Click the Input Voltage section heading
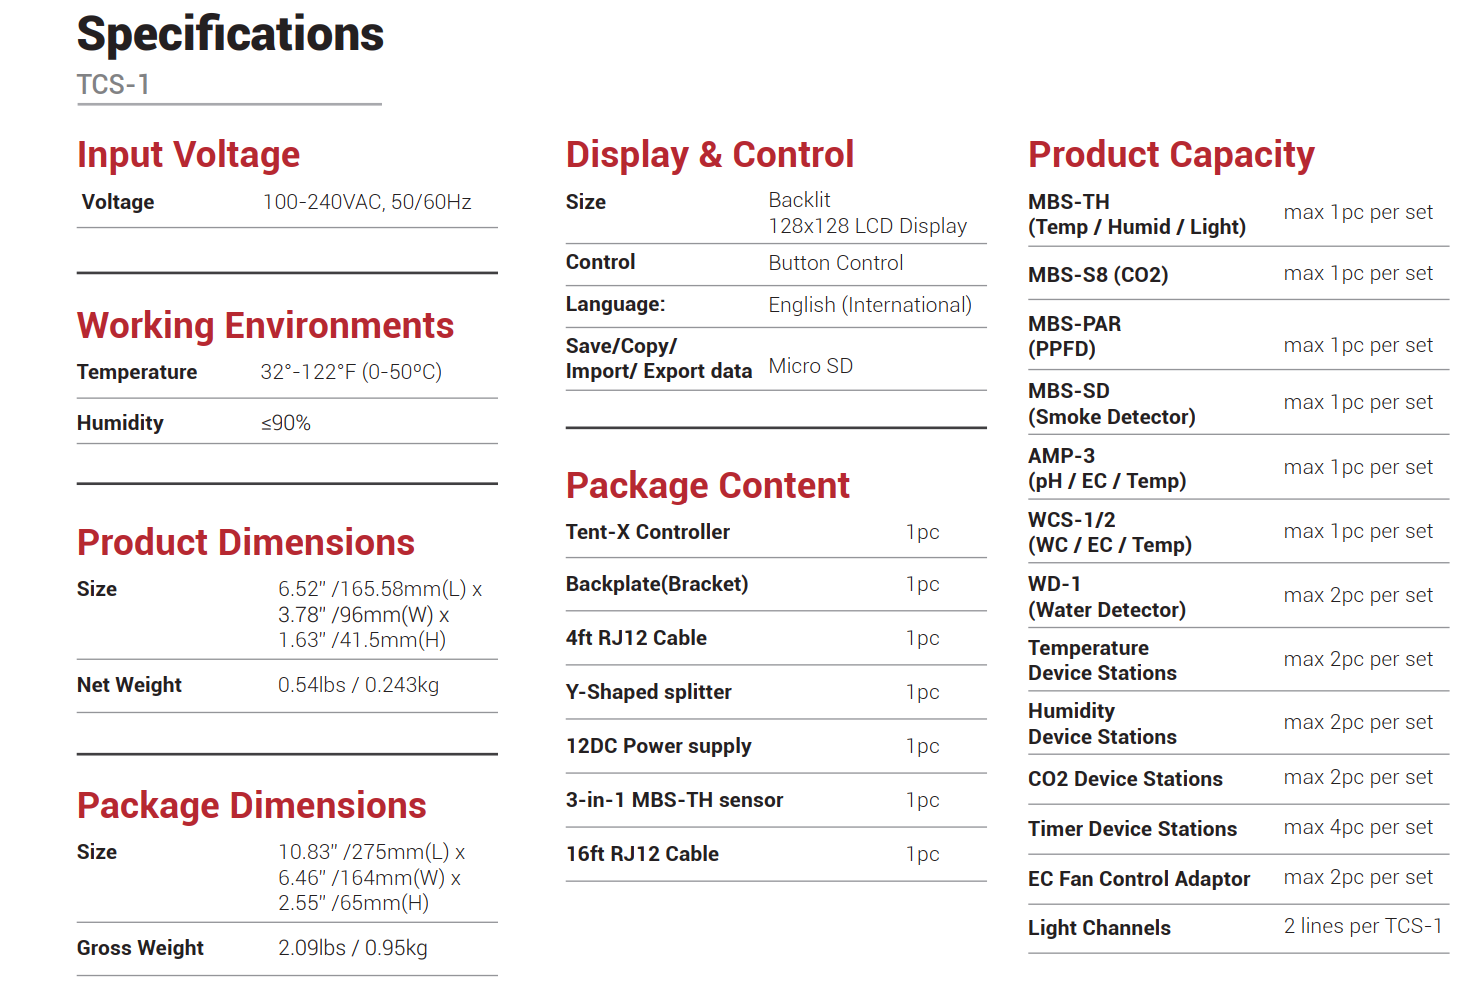Image resolution: width=1482 pixels, height=1005 pixels. pyautogui.click(x=188, y=155)
